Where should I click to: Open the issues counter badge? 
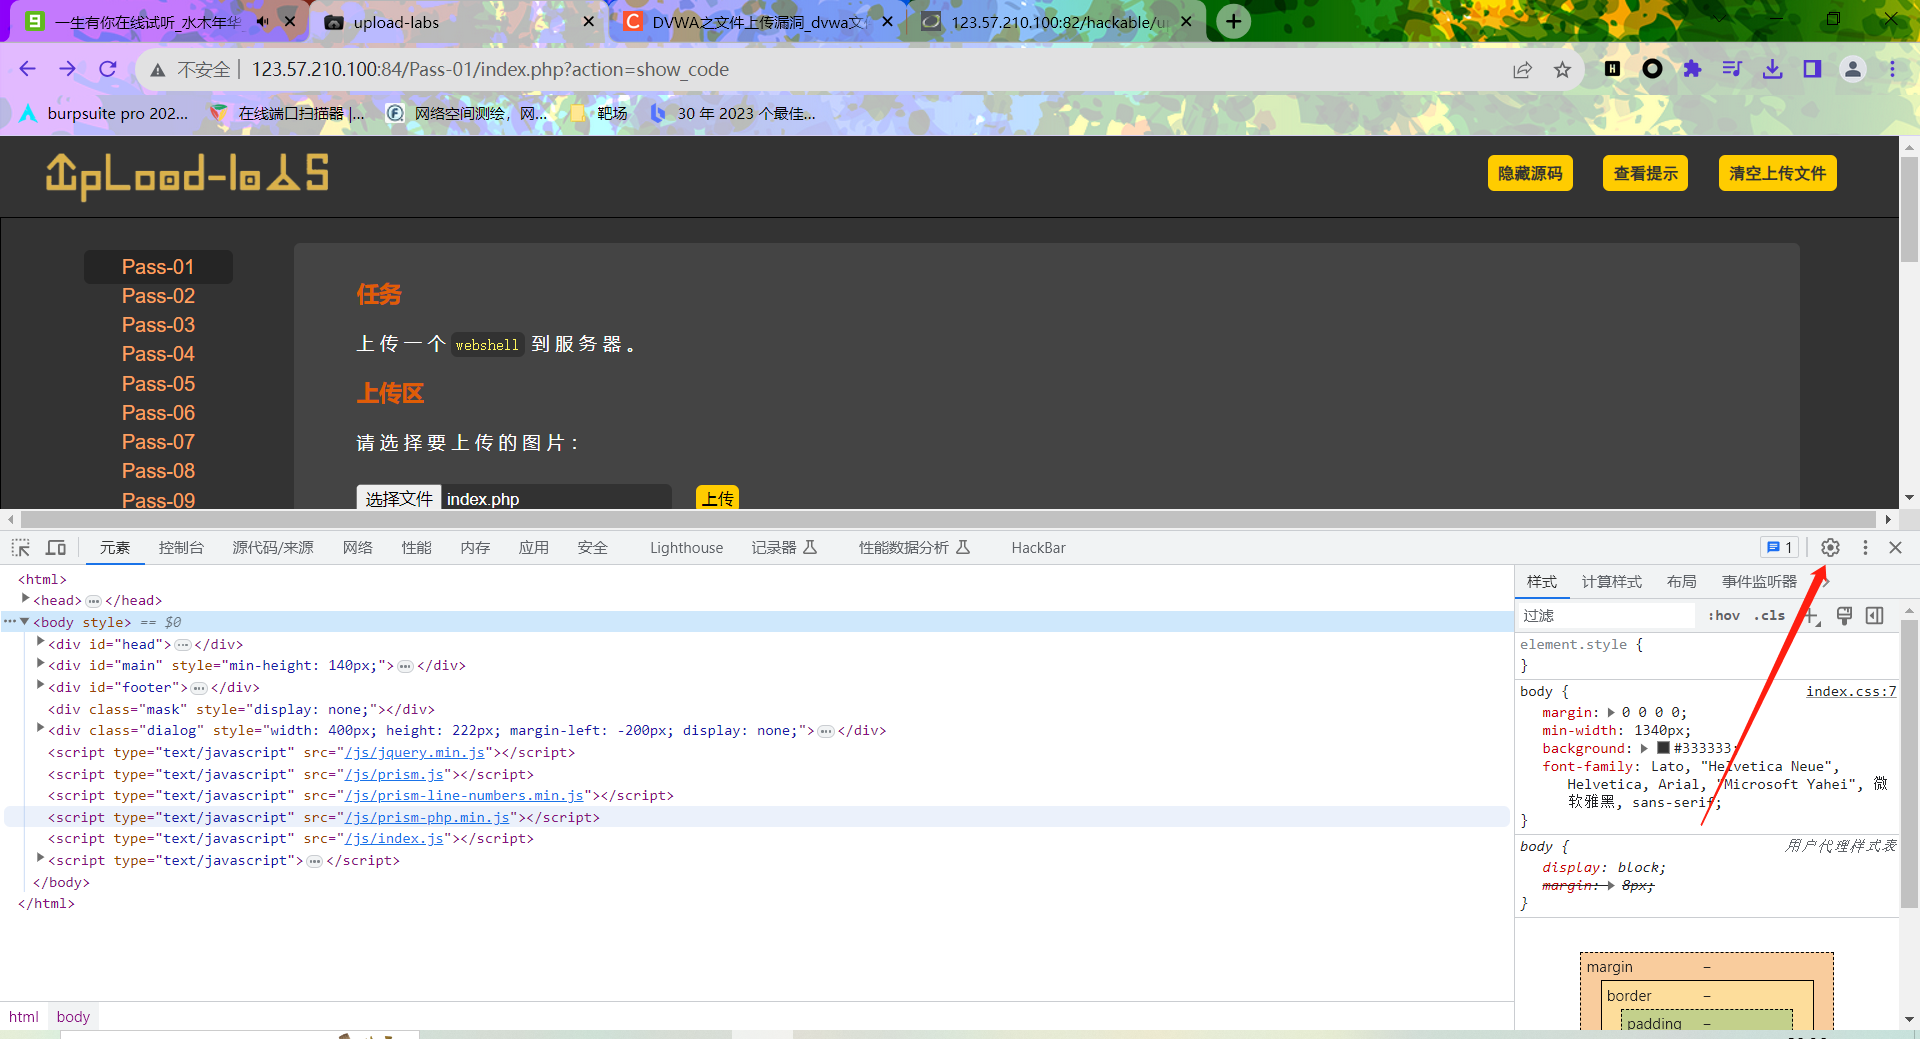coord(1779,547)
